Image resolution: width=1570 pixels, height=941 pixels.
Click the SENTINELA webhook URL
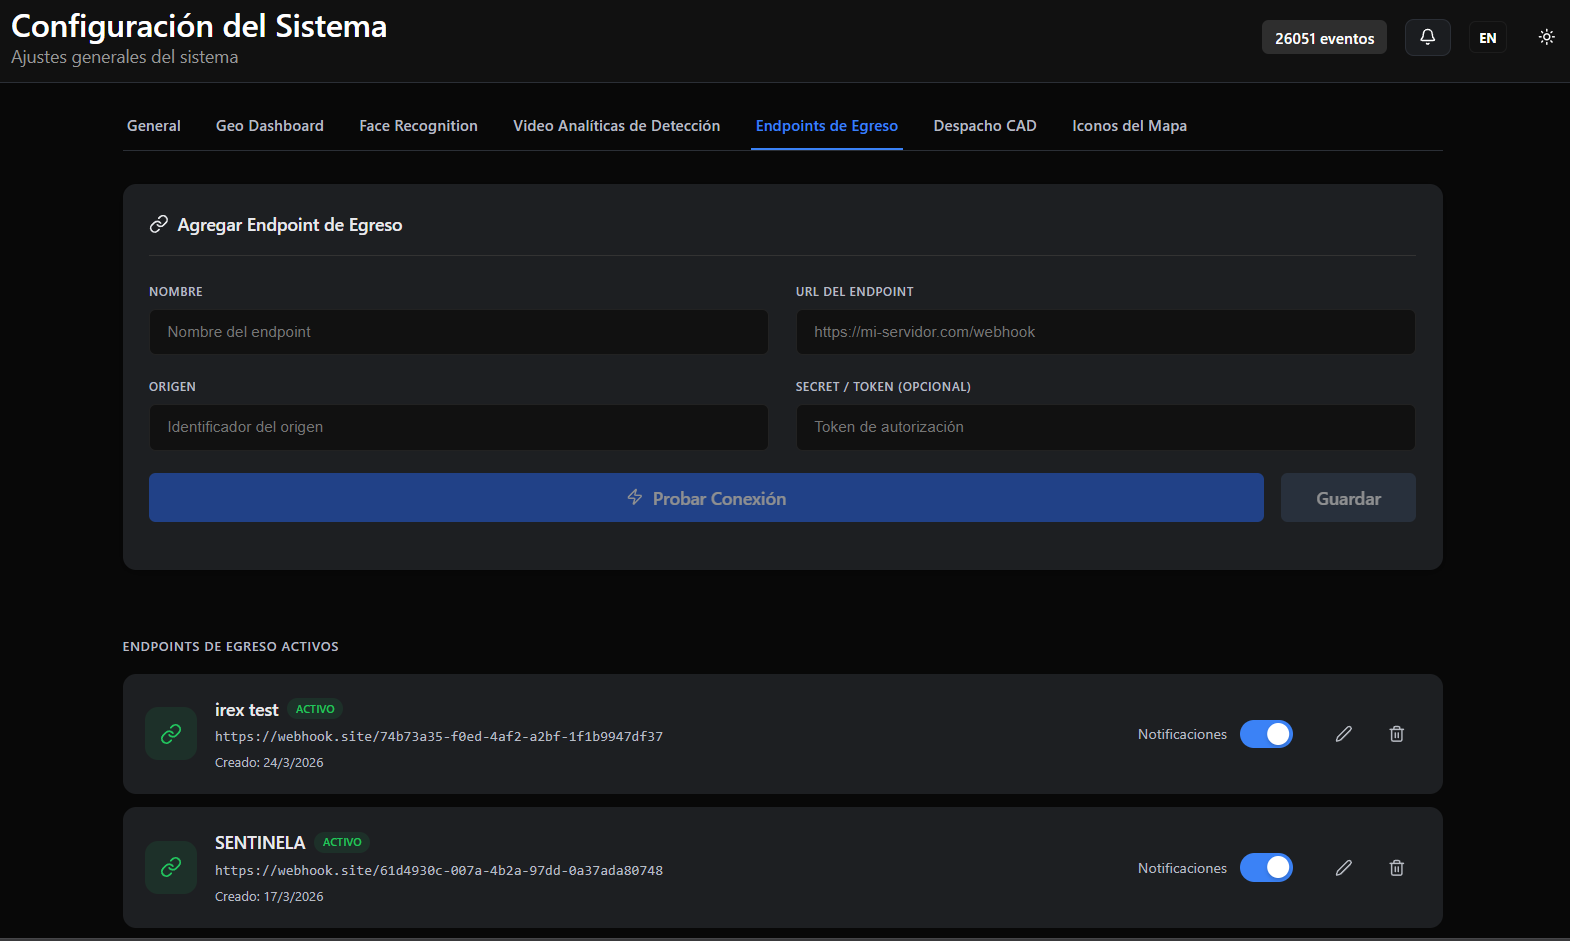439,871
